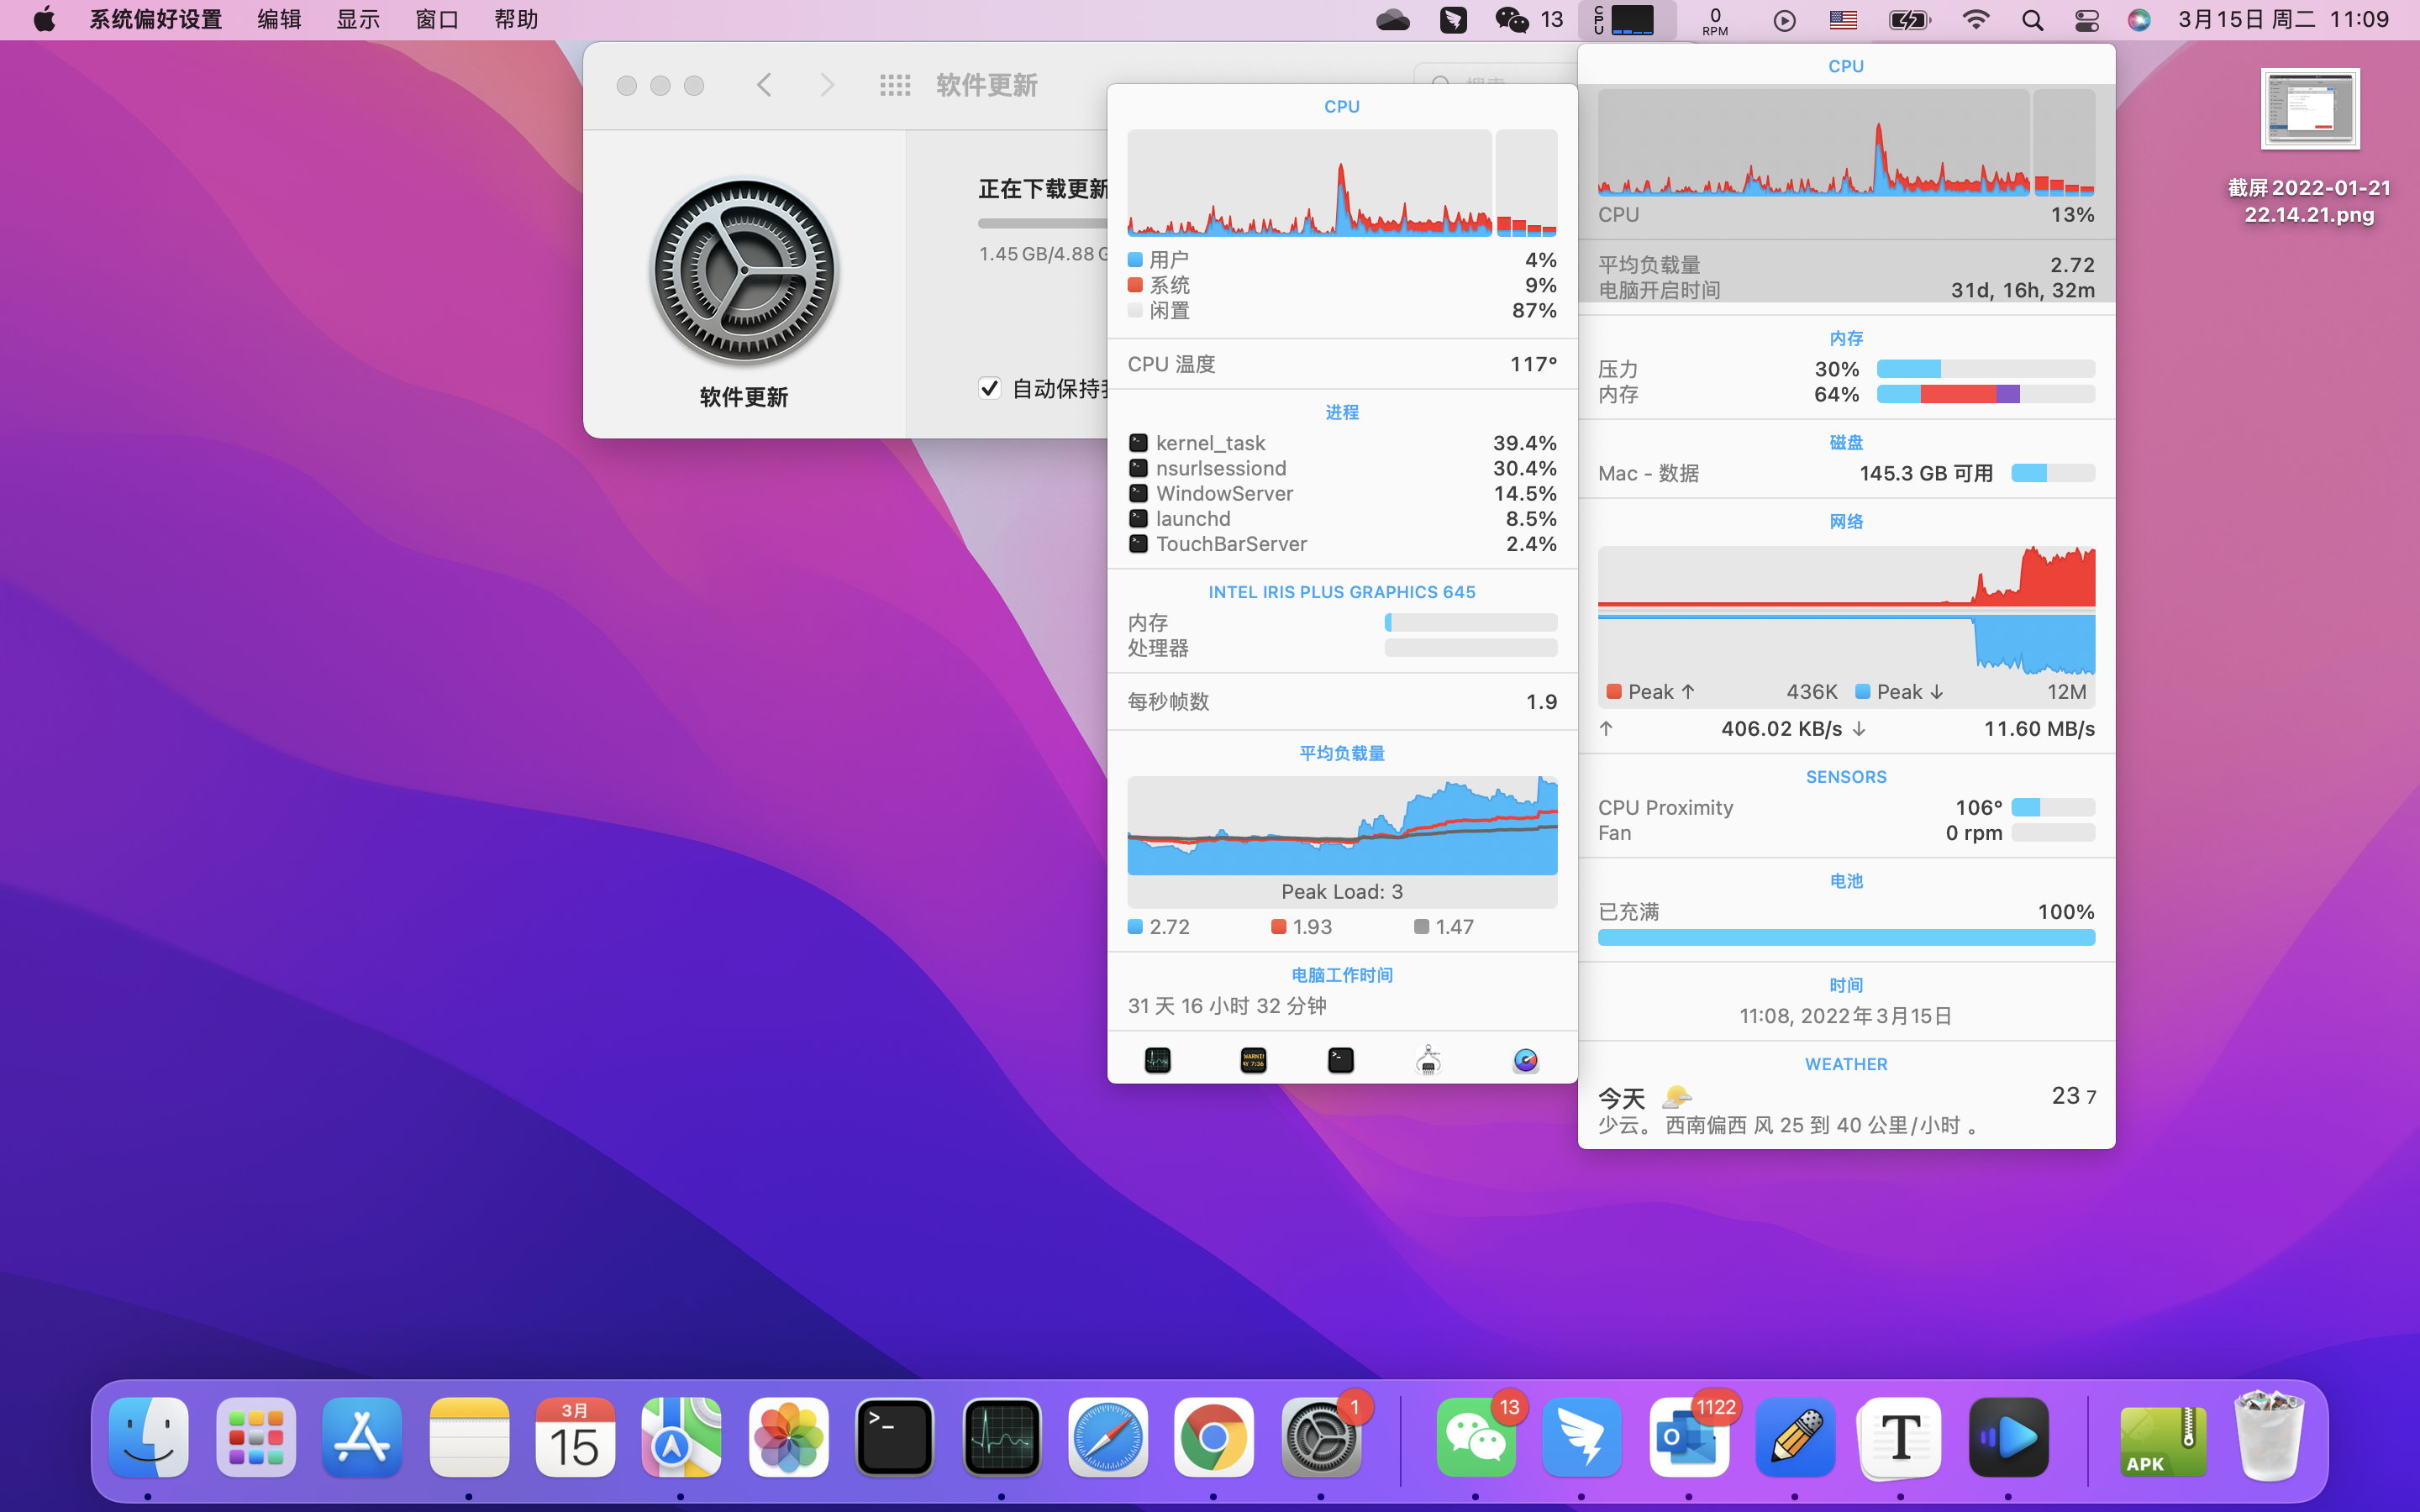Click the download progress bar in Software Update

pos(1042,223)
